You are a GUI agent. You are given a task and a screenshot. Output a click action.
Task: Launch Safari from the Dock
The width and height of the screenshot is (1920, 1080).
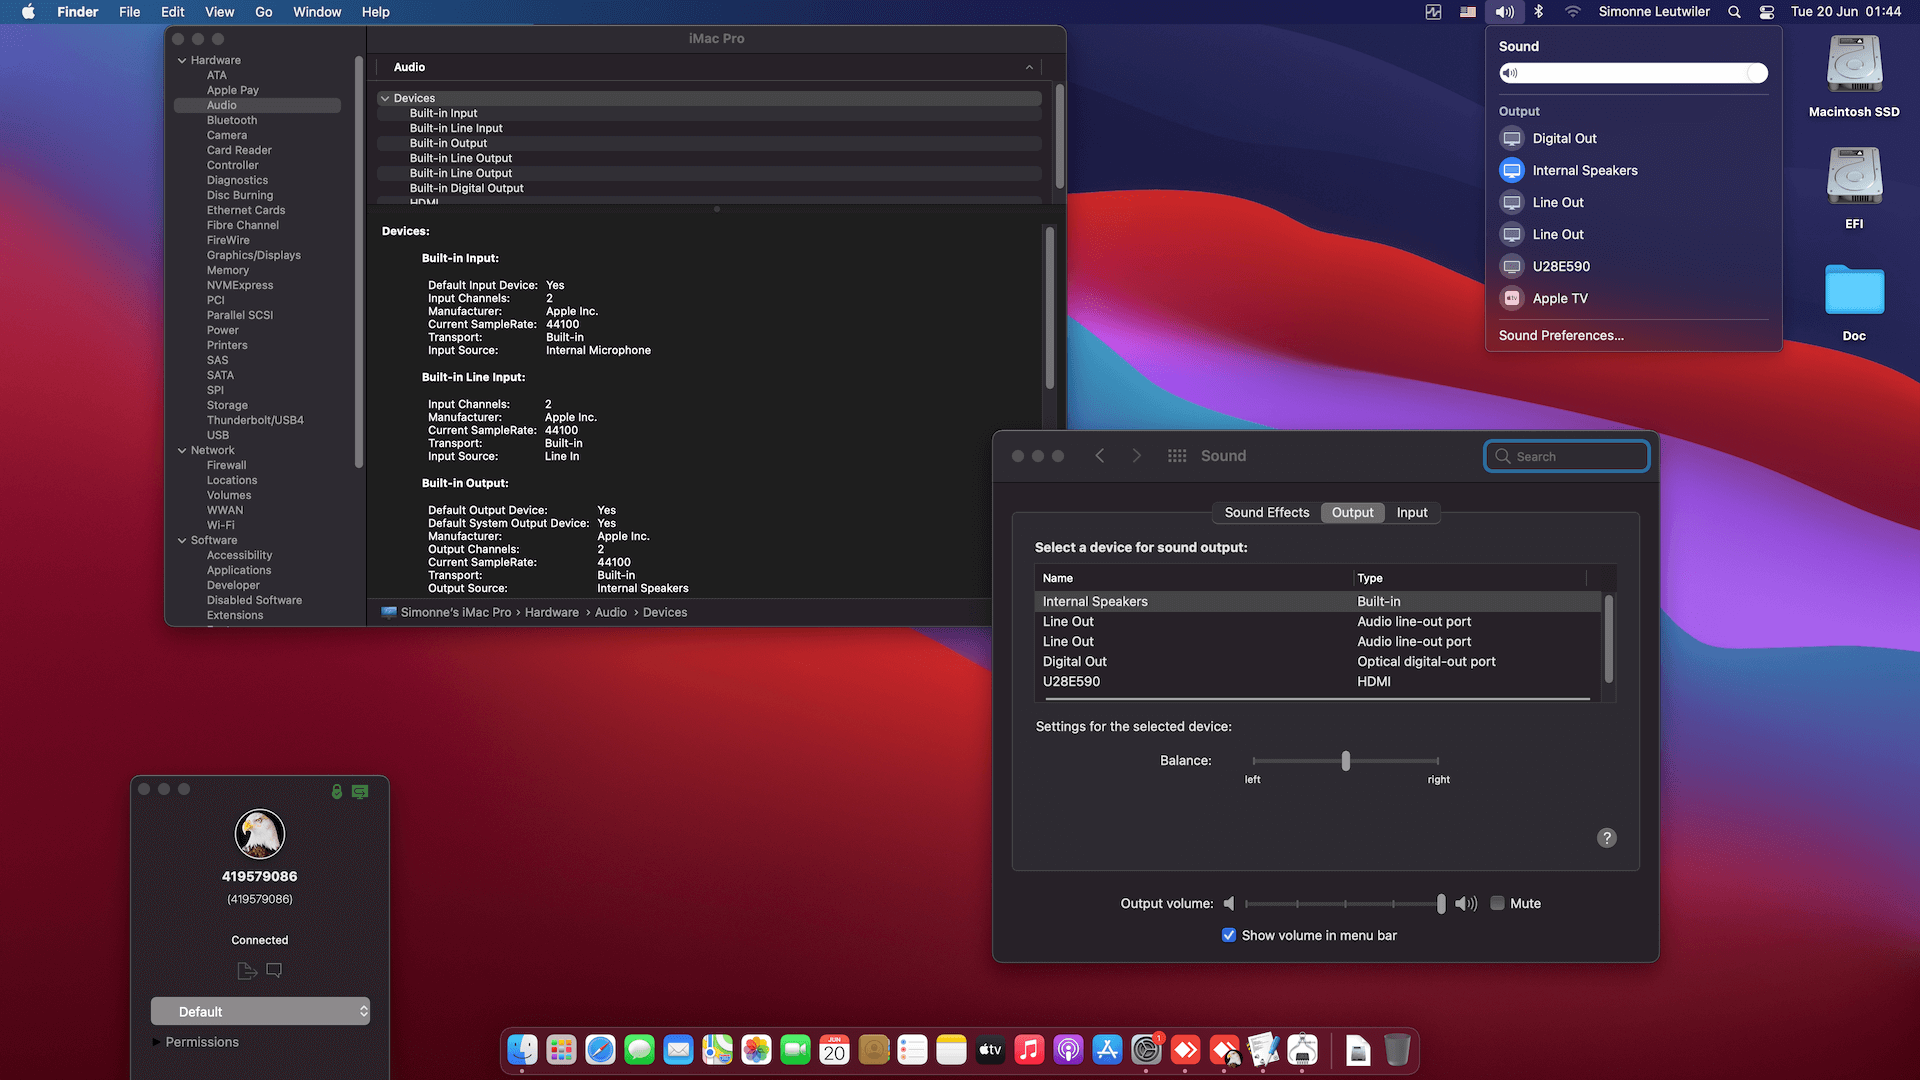[600, 1050]
